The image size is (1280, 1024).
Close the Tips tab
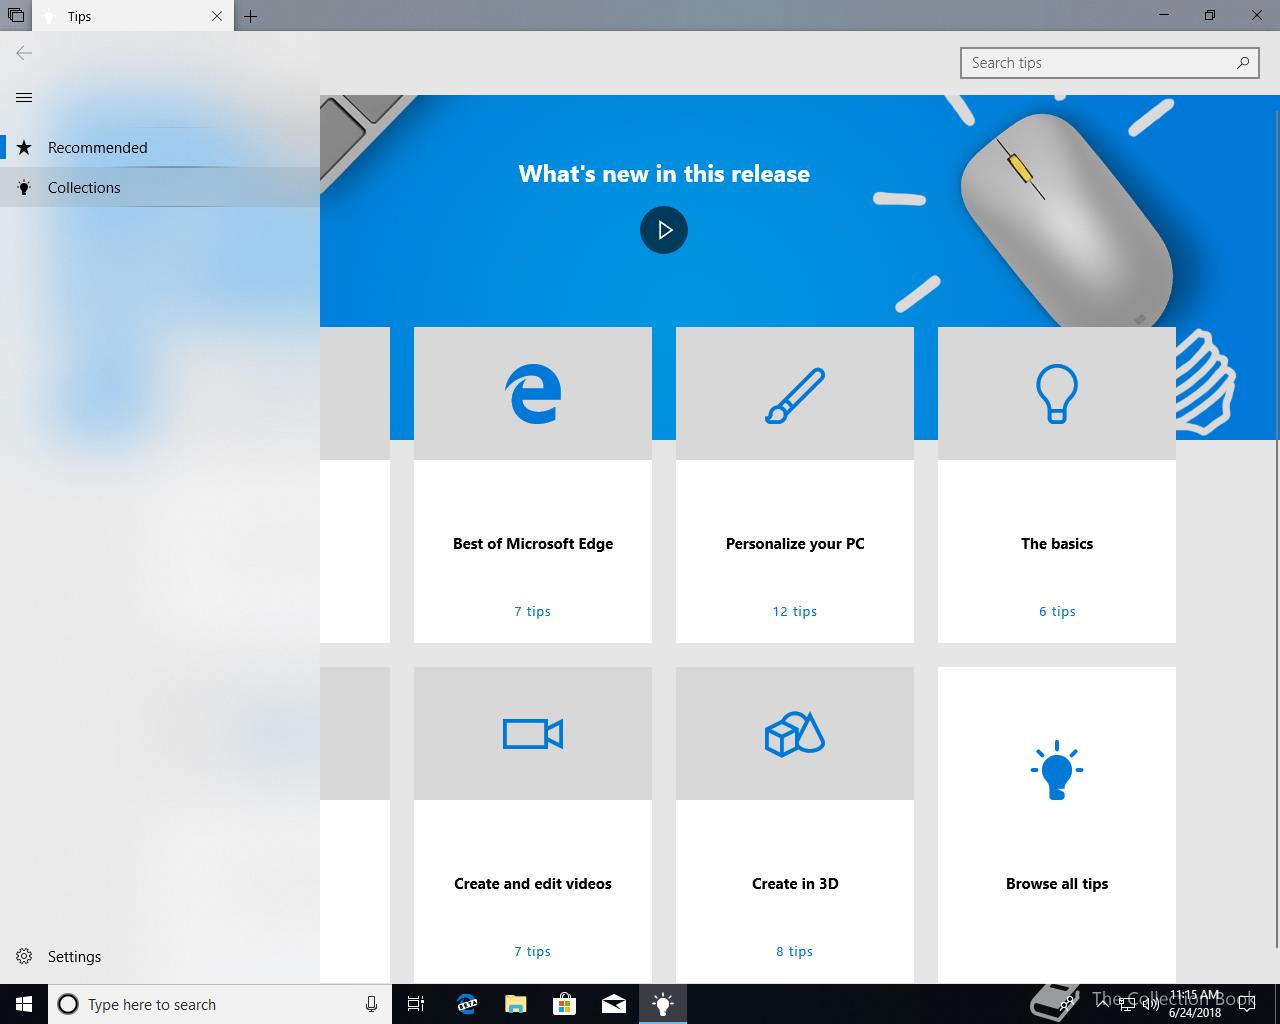click(217, 16)
